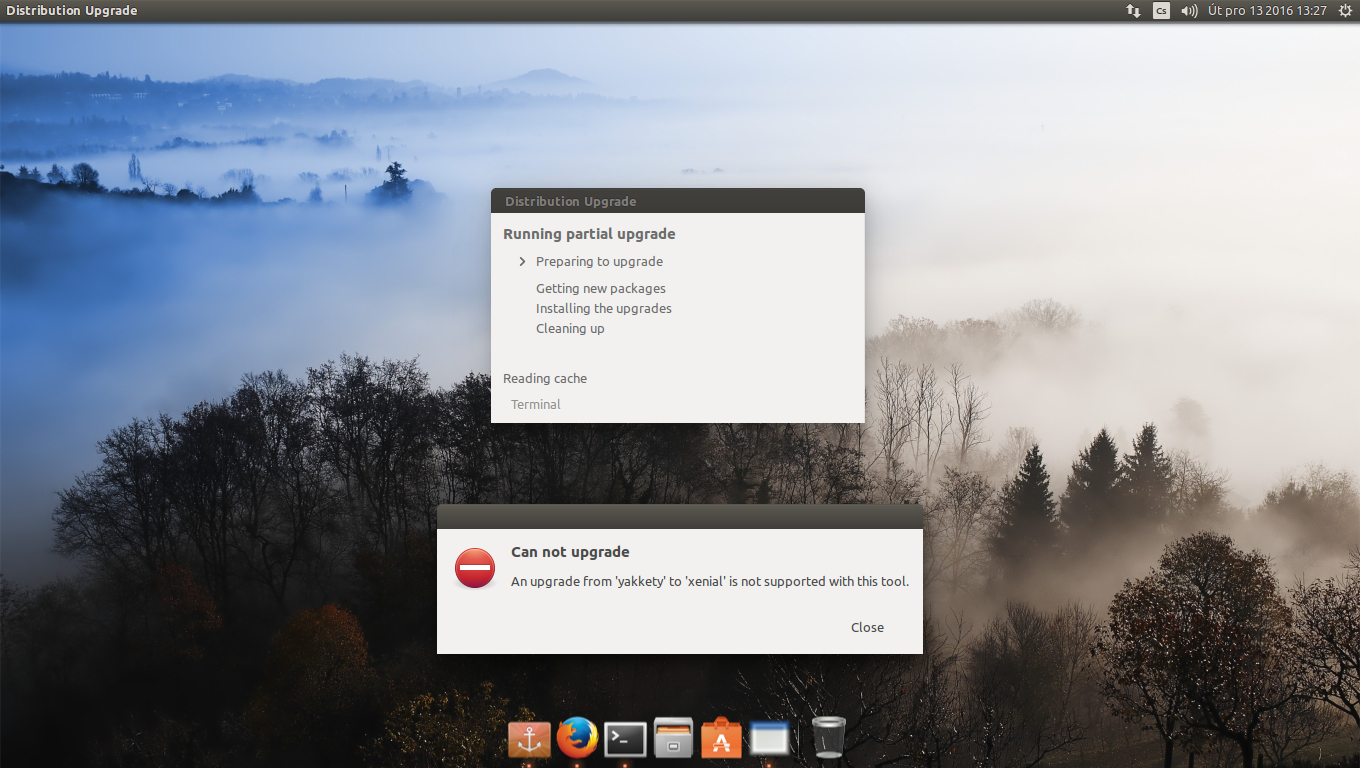Image resolution: width=1360 pixels, height=768 pixels.
Task: Click the Distribution Upgrade window title bar
Action: [x=677, y=201]
